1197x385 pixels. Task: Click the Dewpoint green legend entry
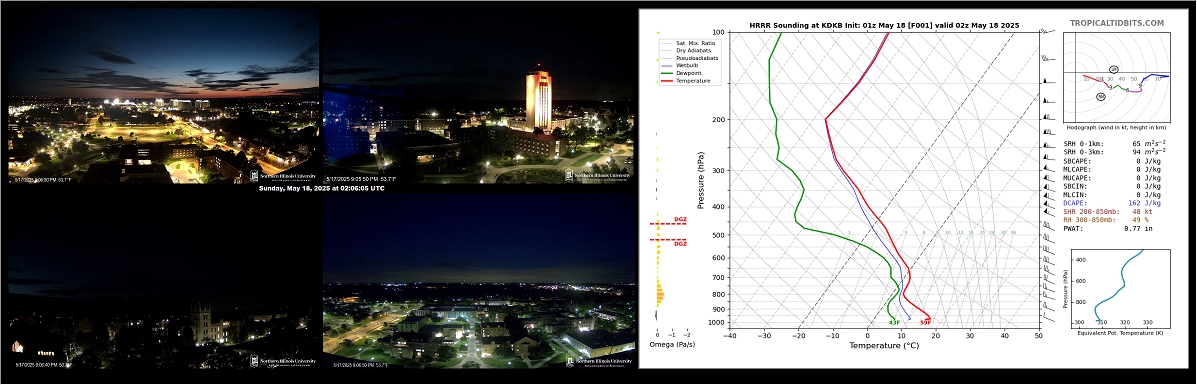click(x=683, y=73)
